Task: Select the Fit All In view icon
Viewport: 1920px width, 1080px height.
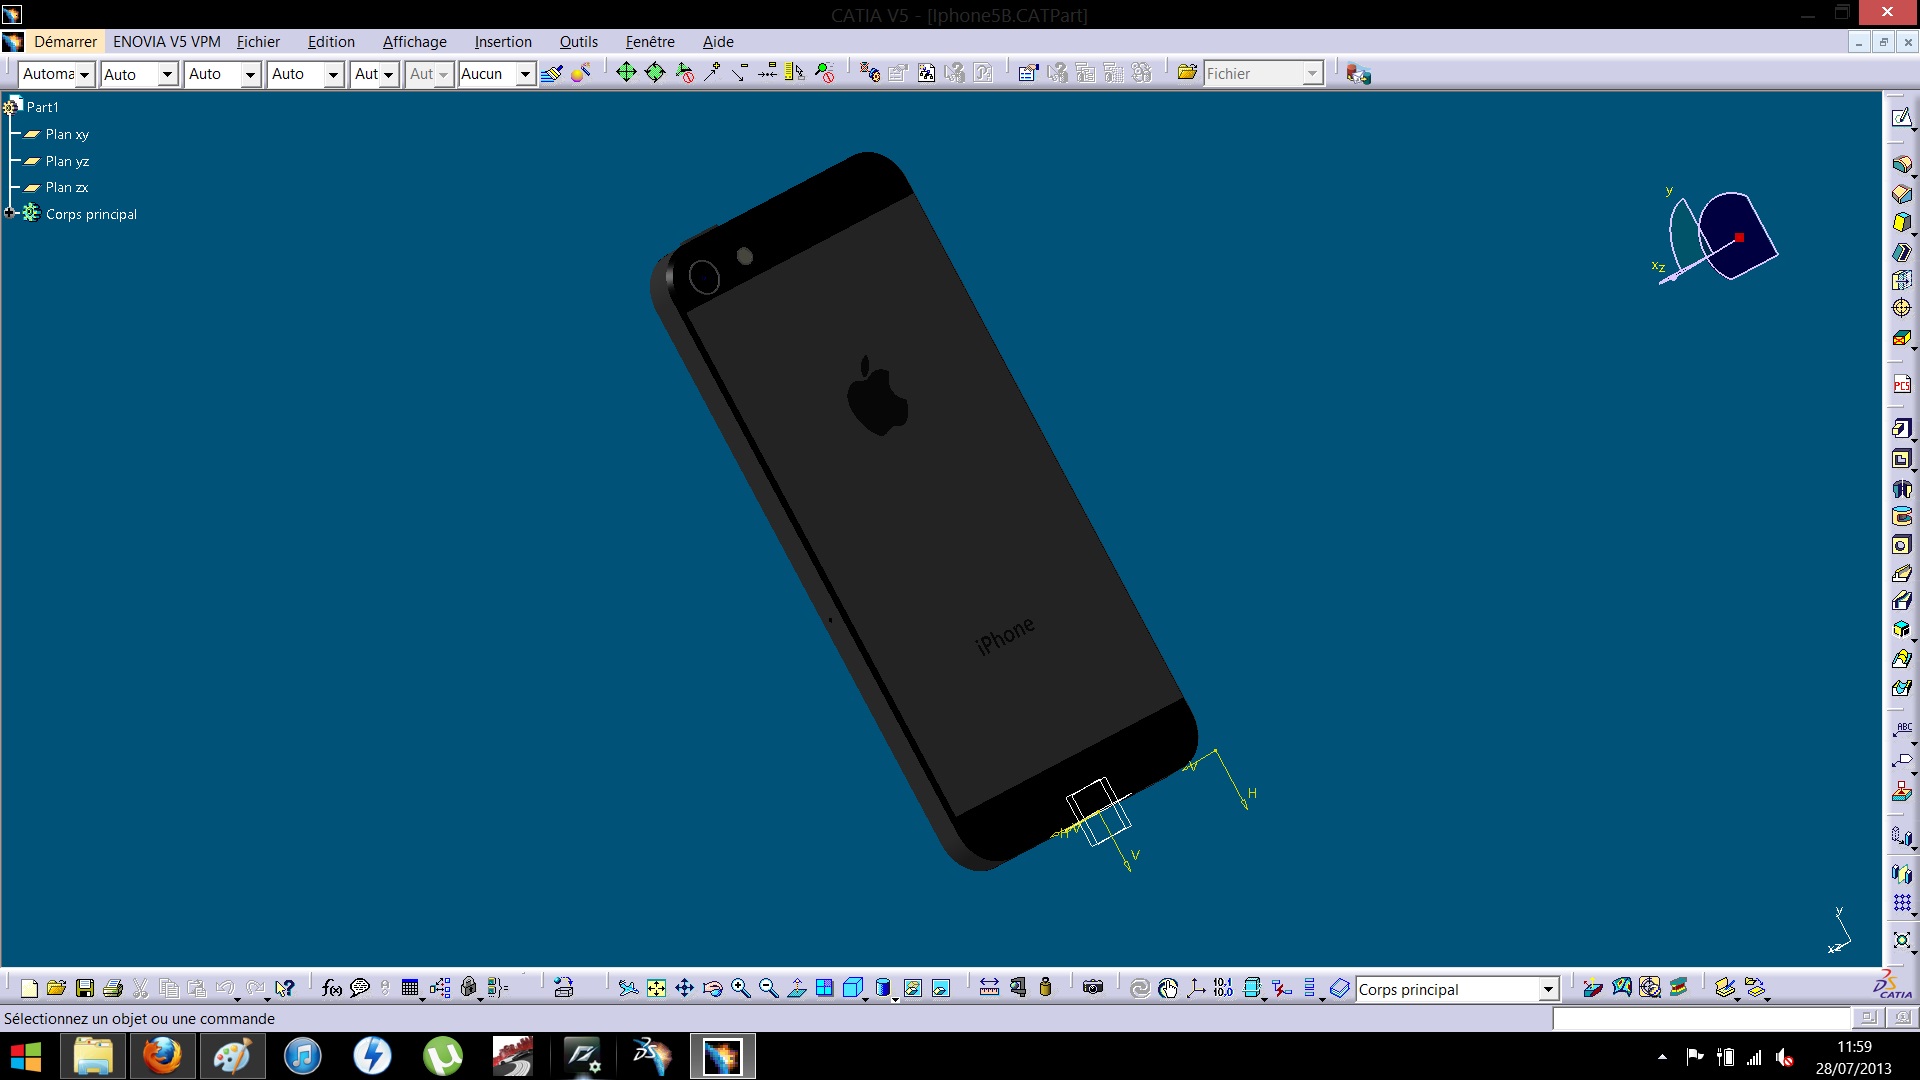Action: pos(656,989)
